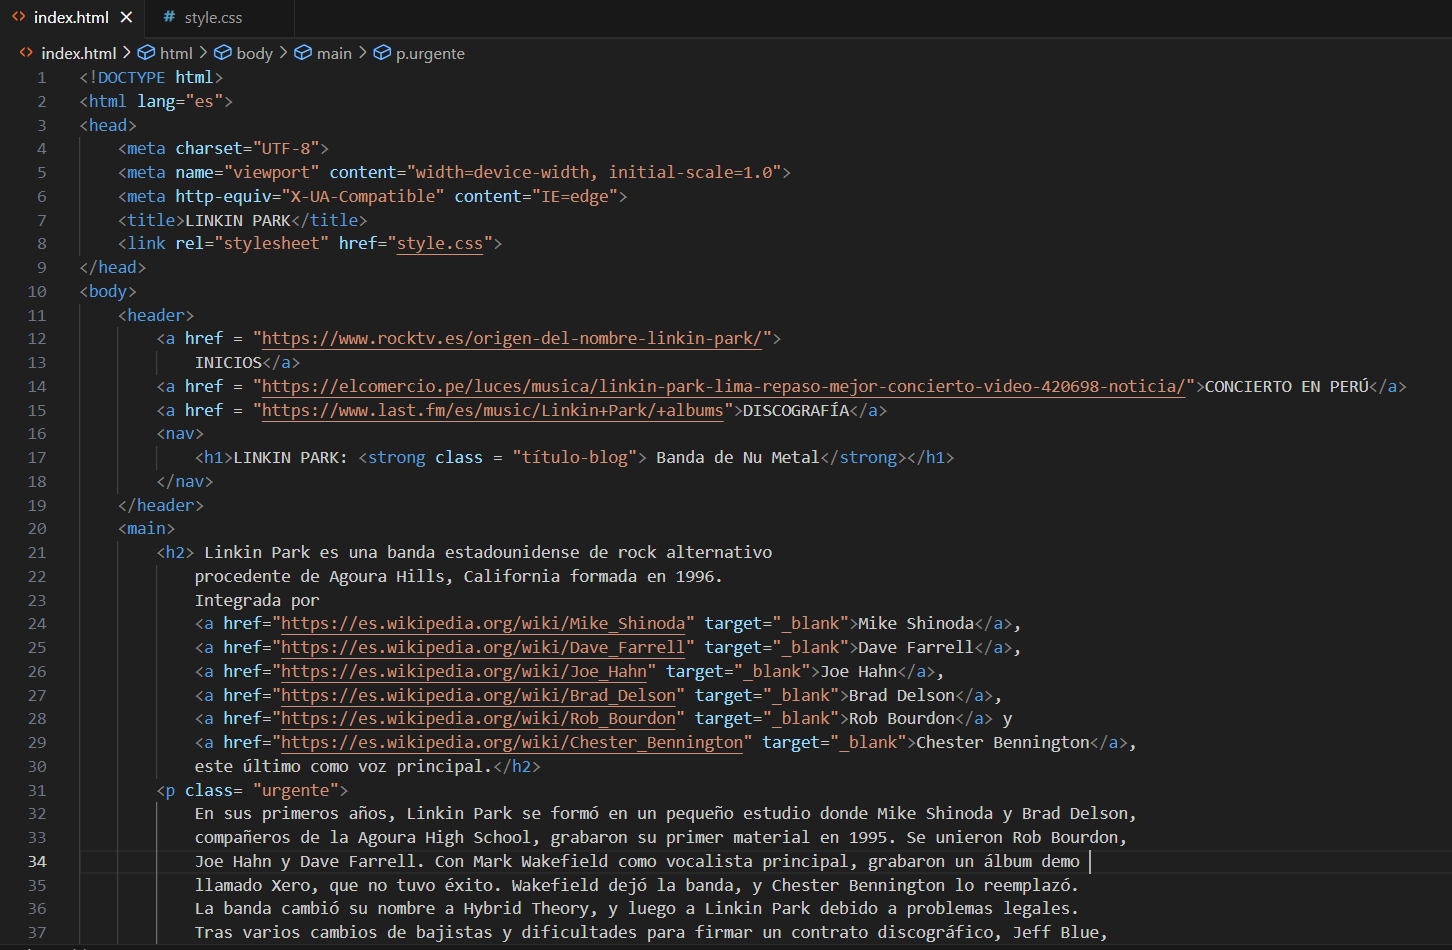Screen dimensions: 1452x950
Task: Click the text LINKIN PARK in the title tag
Action: 238,221
